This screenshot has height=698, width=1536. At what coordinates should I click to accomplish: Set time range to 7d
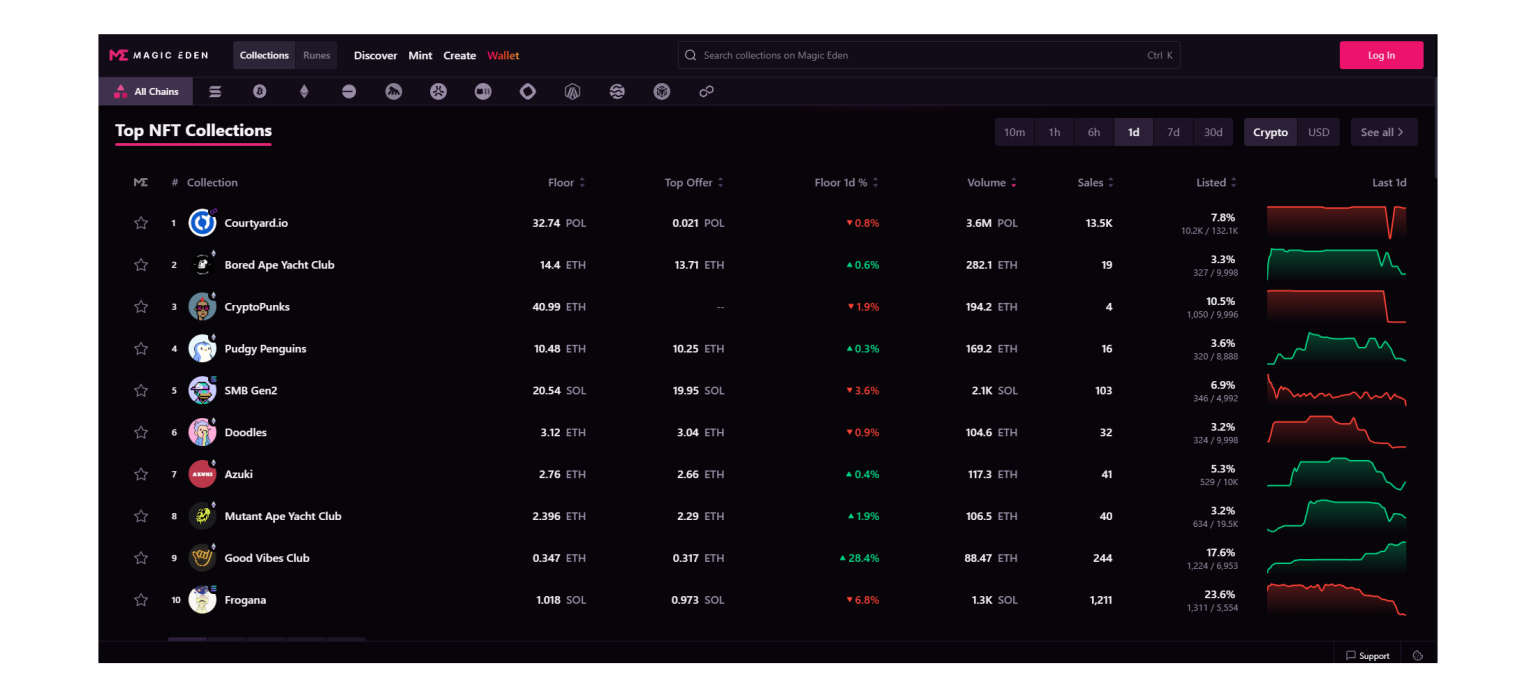click(1174, 132)
